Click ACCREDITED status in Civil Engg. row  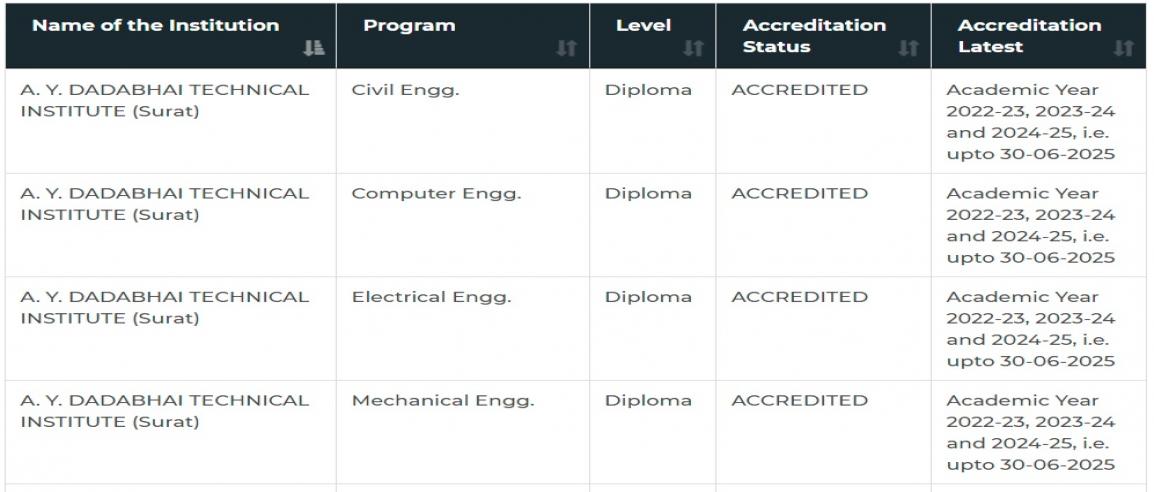[x=799, y=90]
